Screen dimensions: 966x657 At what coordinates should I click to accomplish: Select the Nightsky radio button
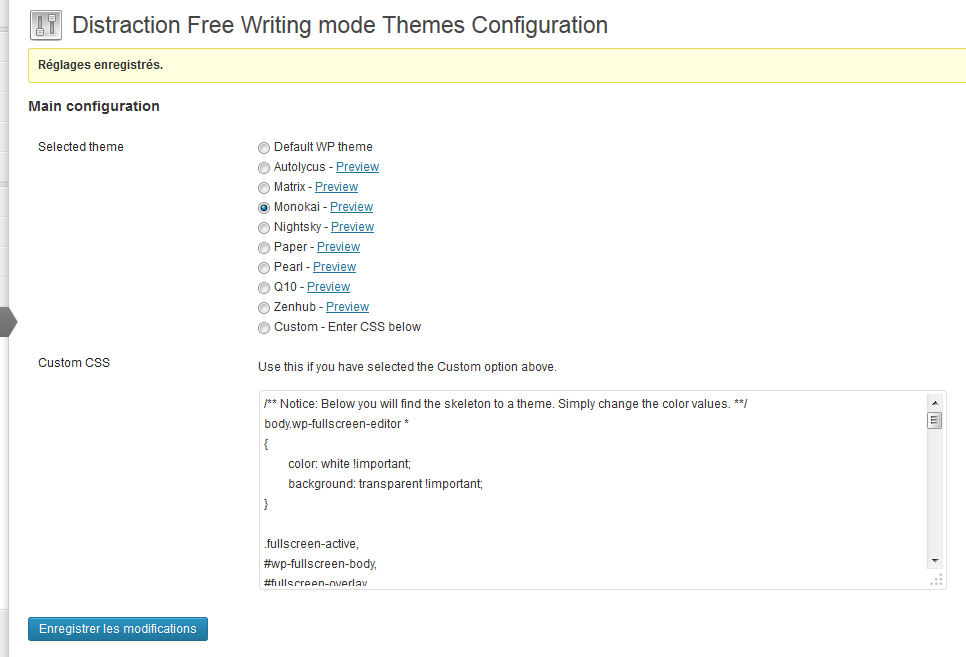264,228
